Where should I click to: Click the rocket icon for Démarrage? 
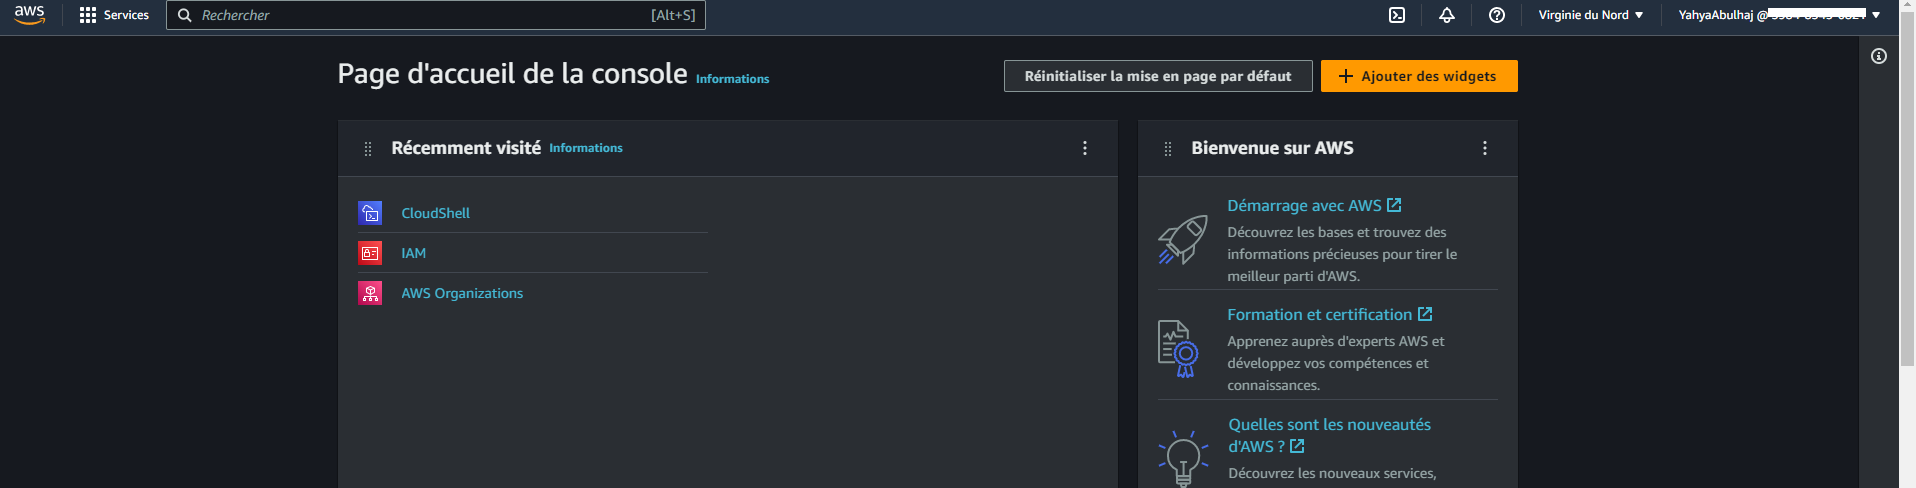1183,240
